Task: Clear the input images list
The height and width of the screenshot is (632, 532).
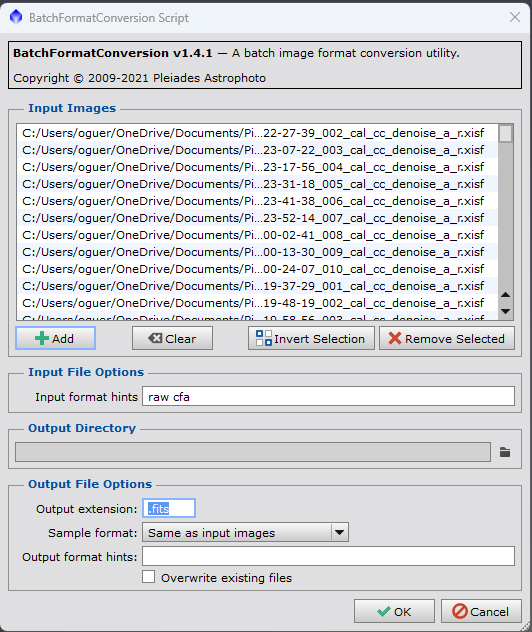Action: coord(172,338)
